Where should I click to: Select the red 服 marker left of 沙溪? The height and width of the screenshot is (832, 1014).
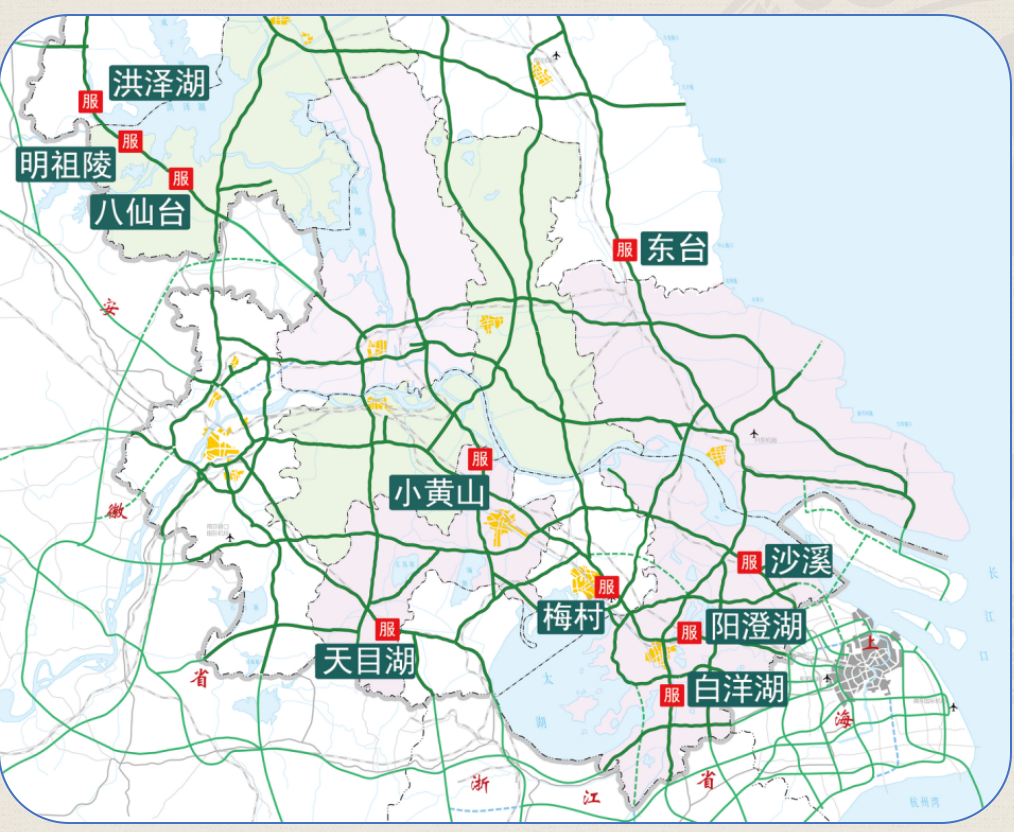click(749, 563)
